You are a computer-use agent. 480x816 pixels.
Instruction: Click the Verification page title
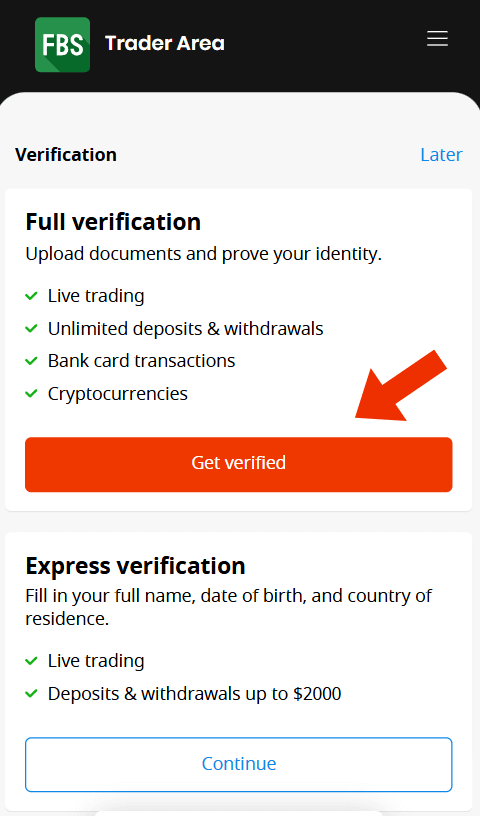pos(66,155)
